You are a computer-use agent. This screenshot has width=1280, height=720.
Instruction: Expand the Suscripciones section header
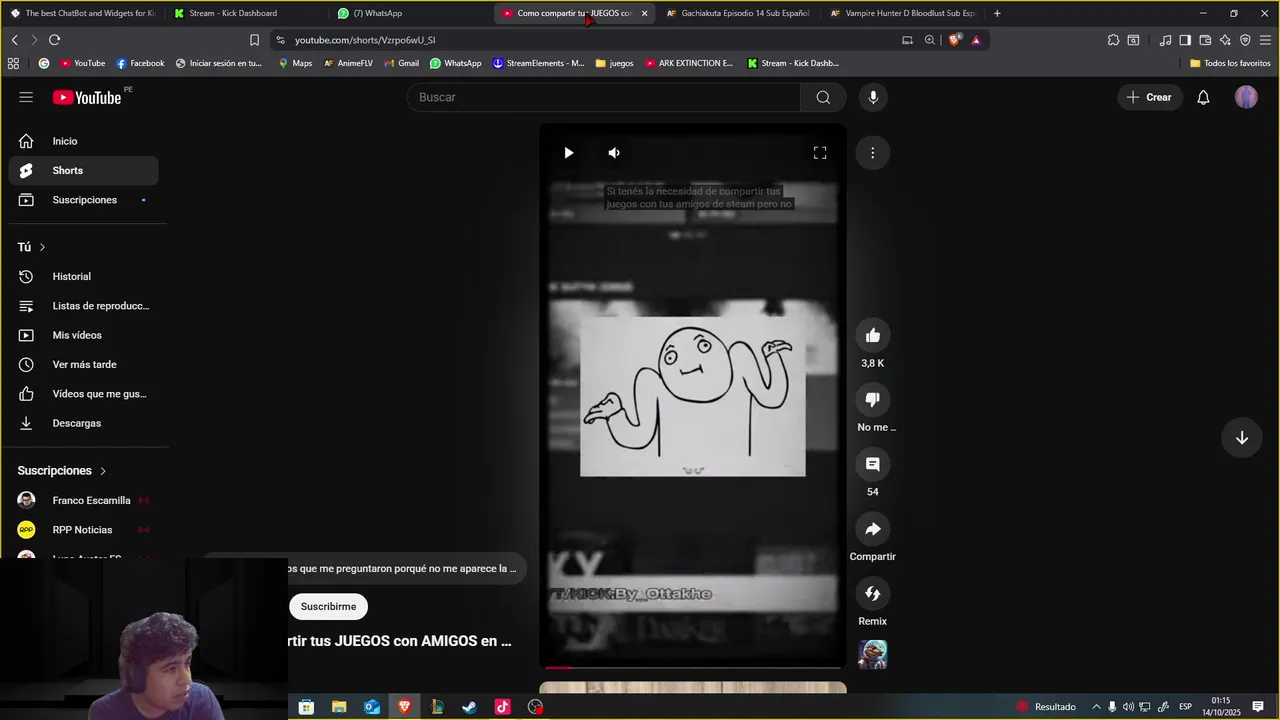pyautogui.click(x=62, y=471)
